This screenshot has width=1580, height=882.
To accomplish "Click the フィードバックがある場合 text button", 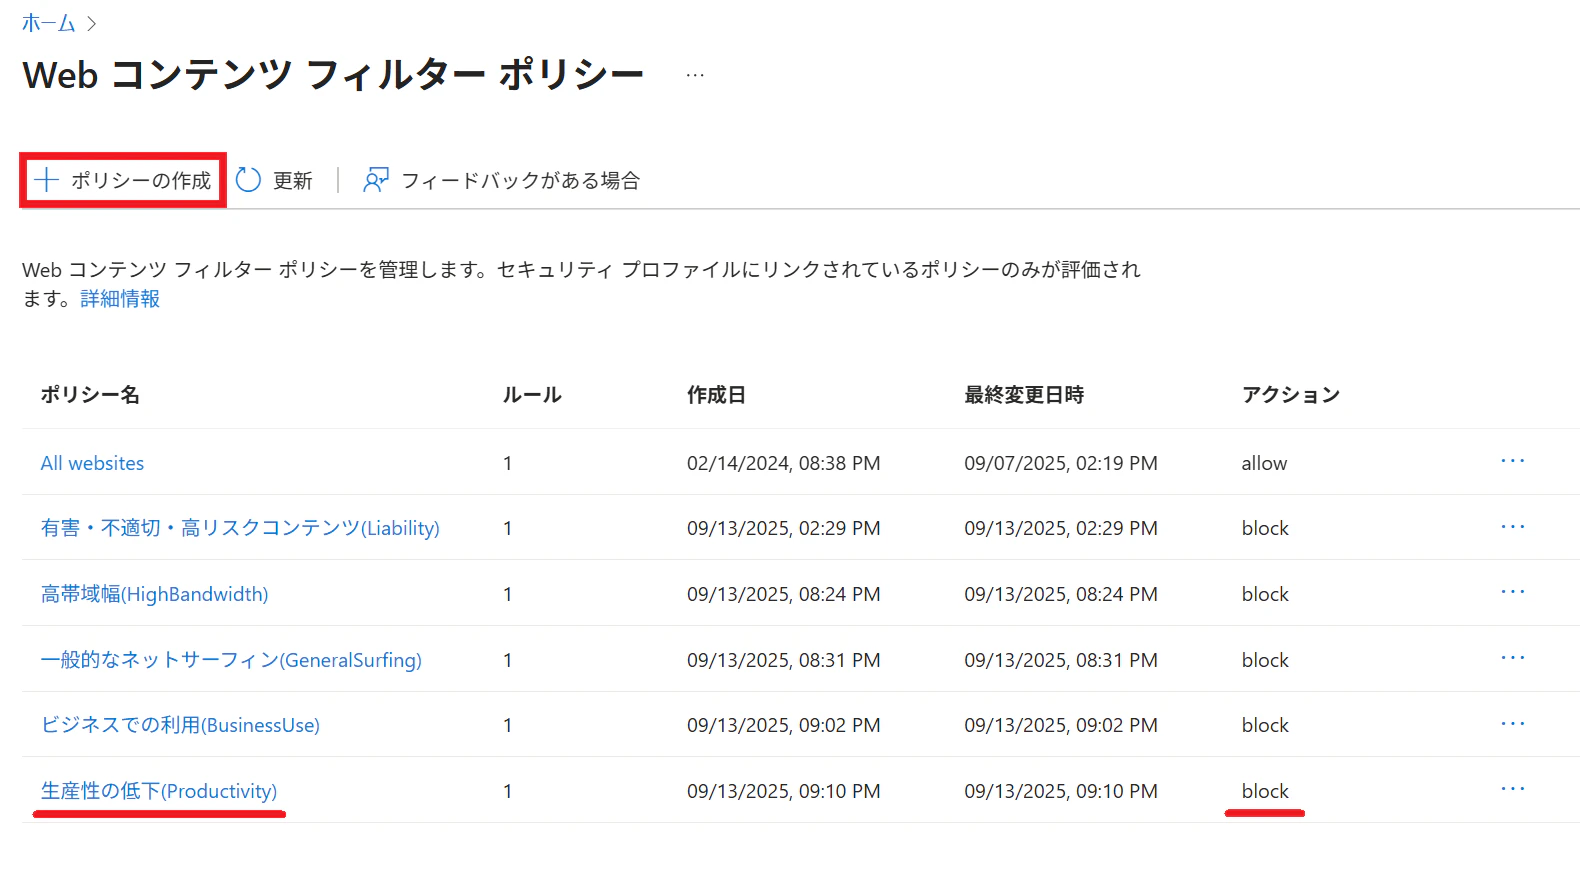I will [x=520, y=180].
